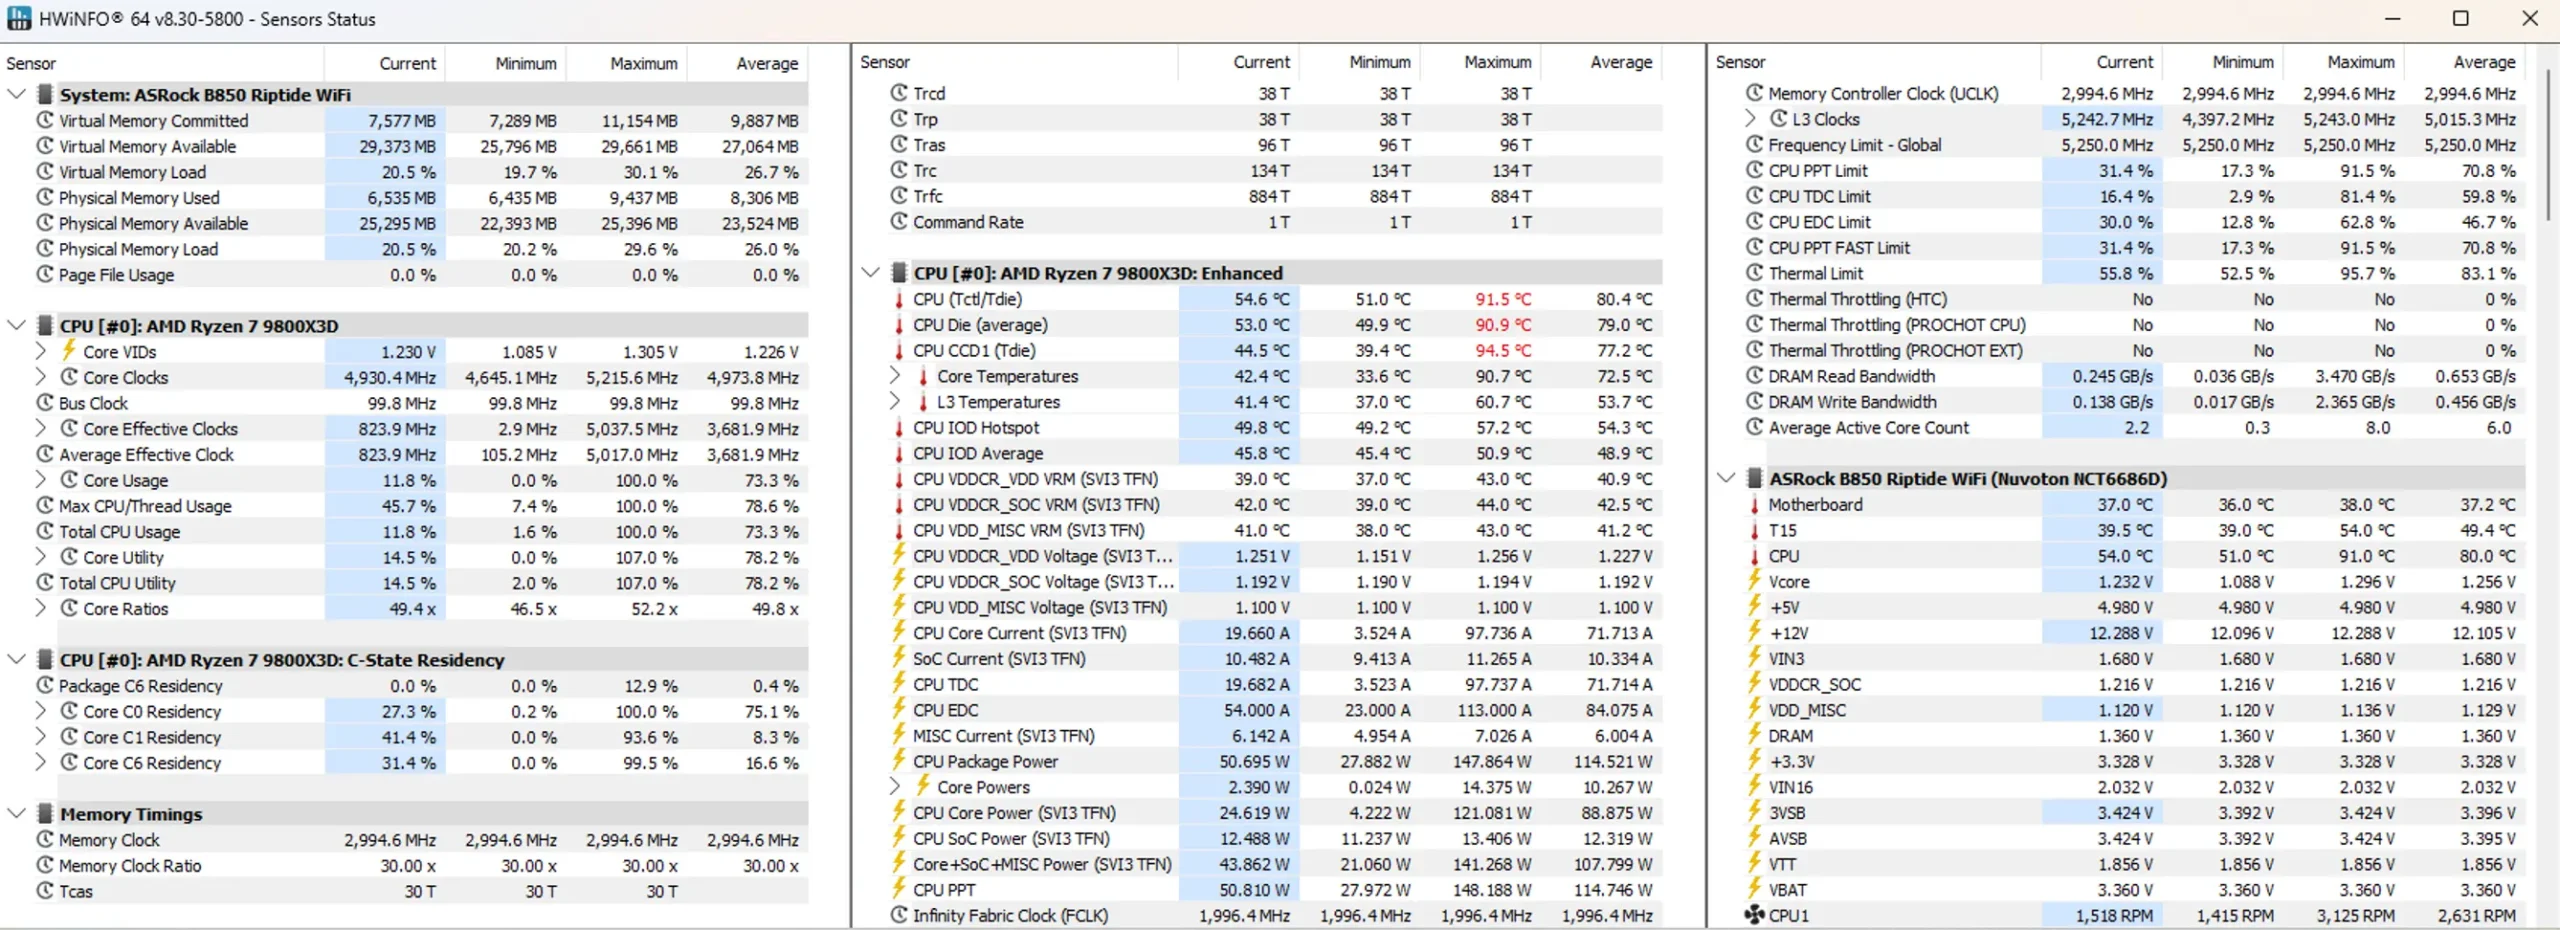
Task: Expand the L3 Clocks entry
Action: coord(1750,119)
